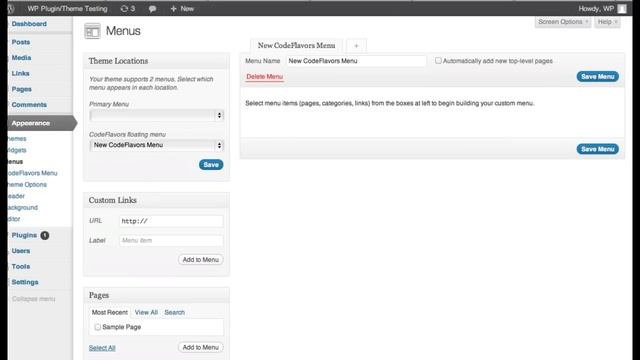640x360 pixels.
Task: Open Settings in sidebar
Action: click(x=25, y=282)
